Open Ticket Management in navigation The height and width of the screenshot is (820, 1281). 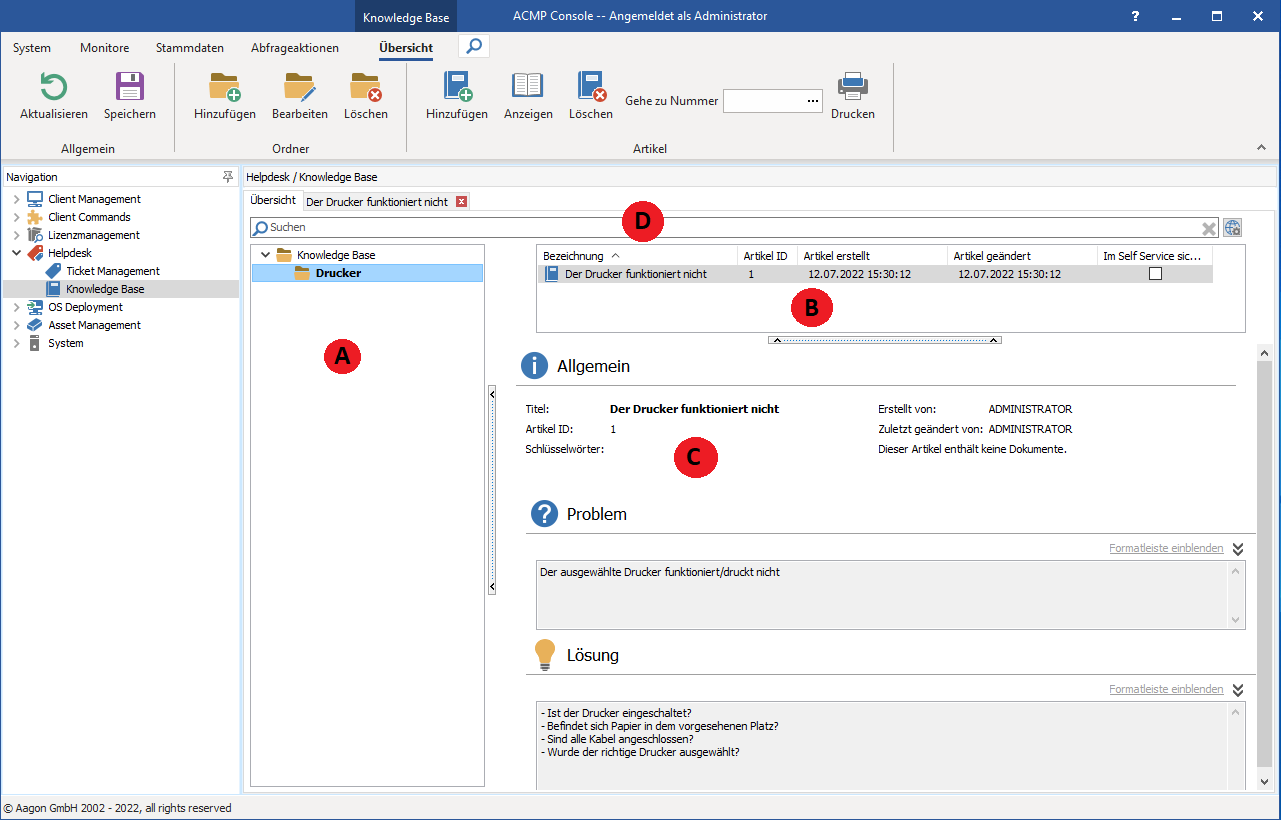(x=113, y=271)
